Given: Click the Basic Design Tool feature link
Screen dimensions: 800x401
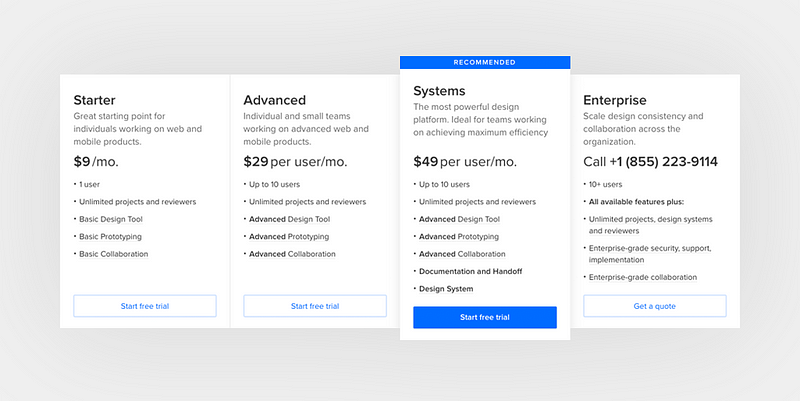Looking at the screenshot, I should coord(111,219).
